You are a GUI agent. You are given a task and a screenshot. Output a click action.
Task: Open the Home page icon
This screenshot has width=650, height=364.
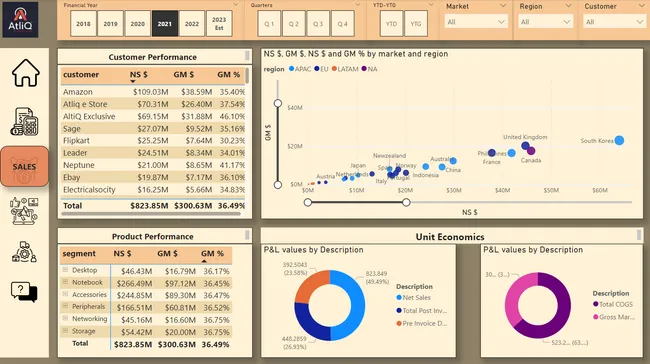click(26, 73)
